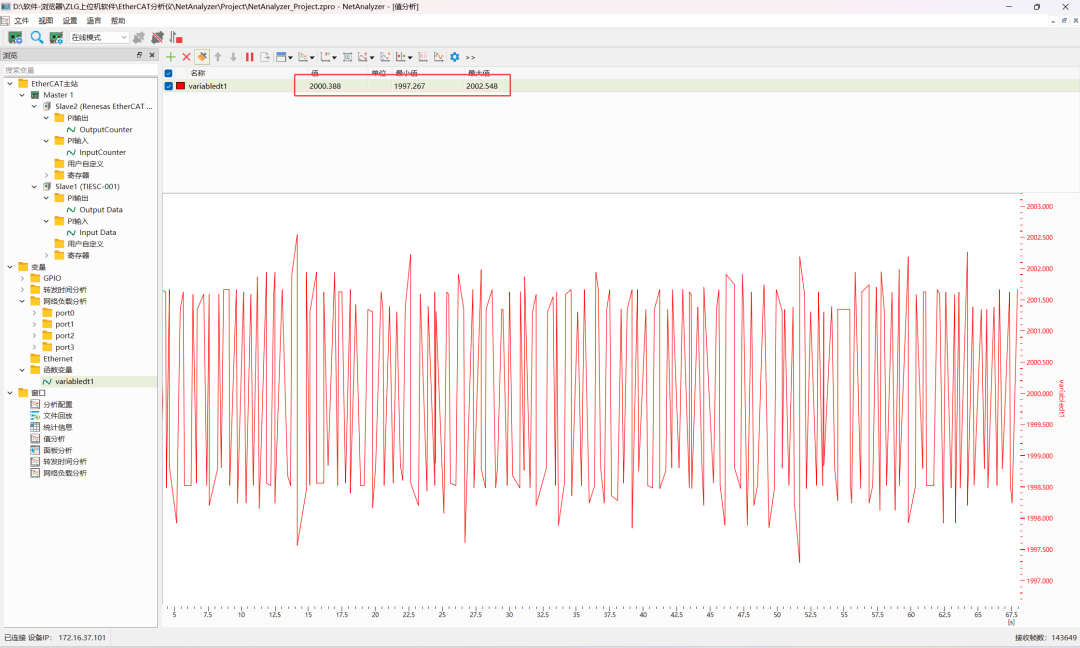Screen dimensions: 1080x648
Task: Expand the port0 folder
Action: click(34, 313)
